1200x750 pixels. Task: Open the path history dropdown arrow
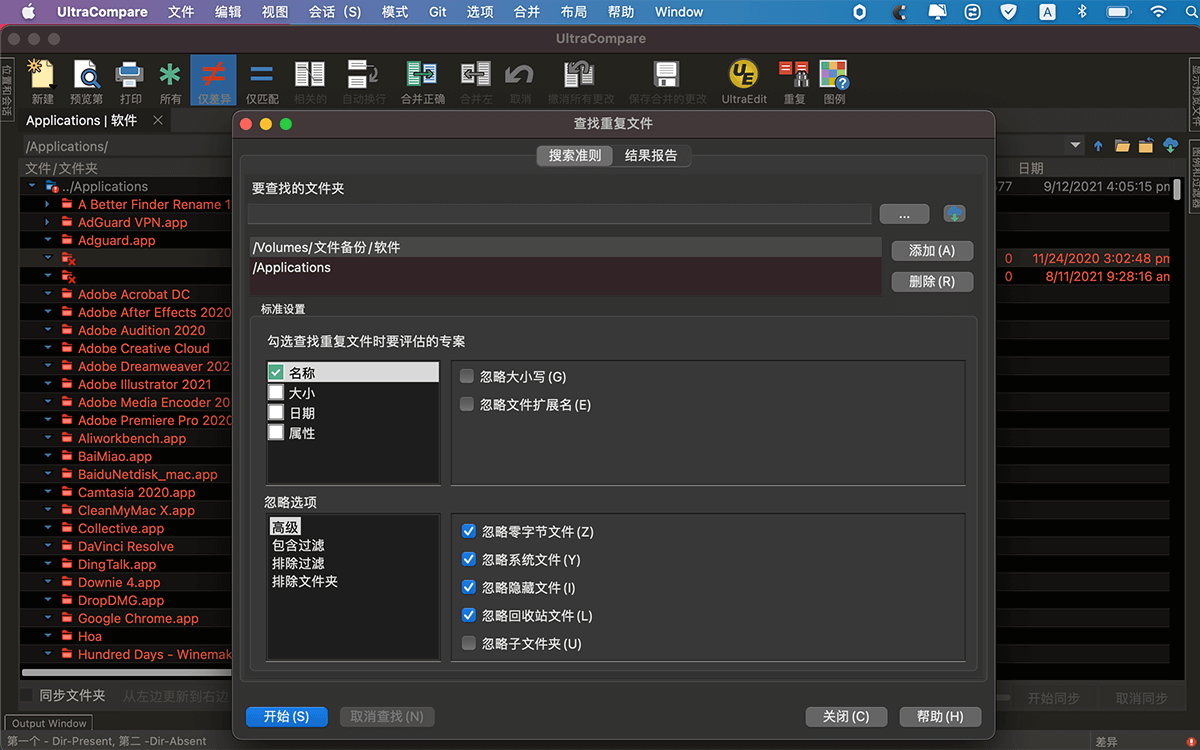(1076, 146)
